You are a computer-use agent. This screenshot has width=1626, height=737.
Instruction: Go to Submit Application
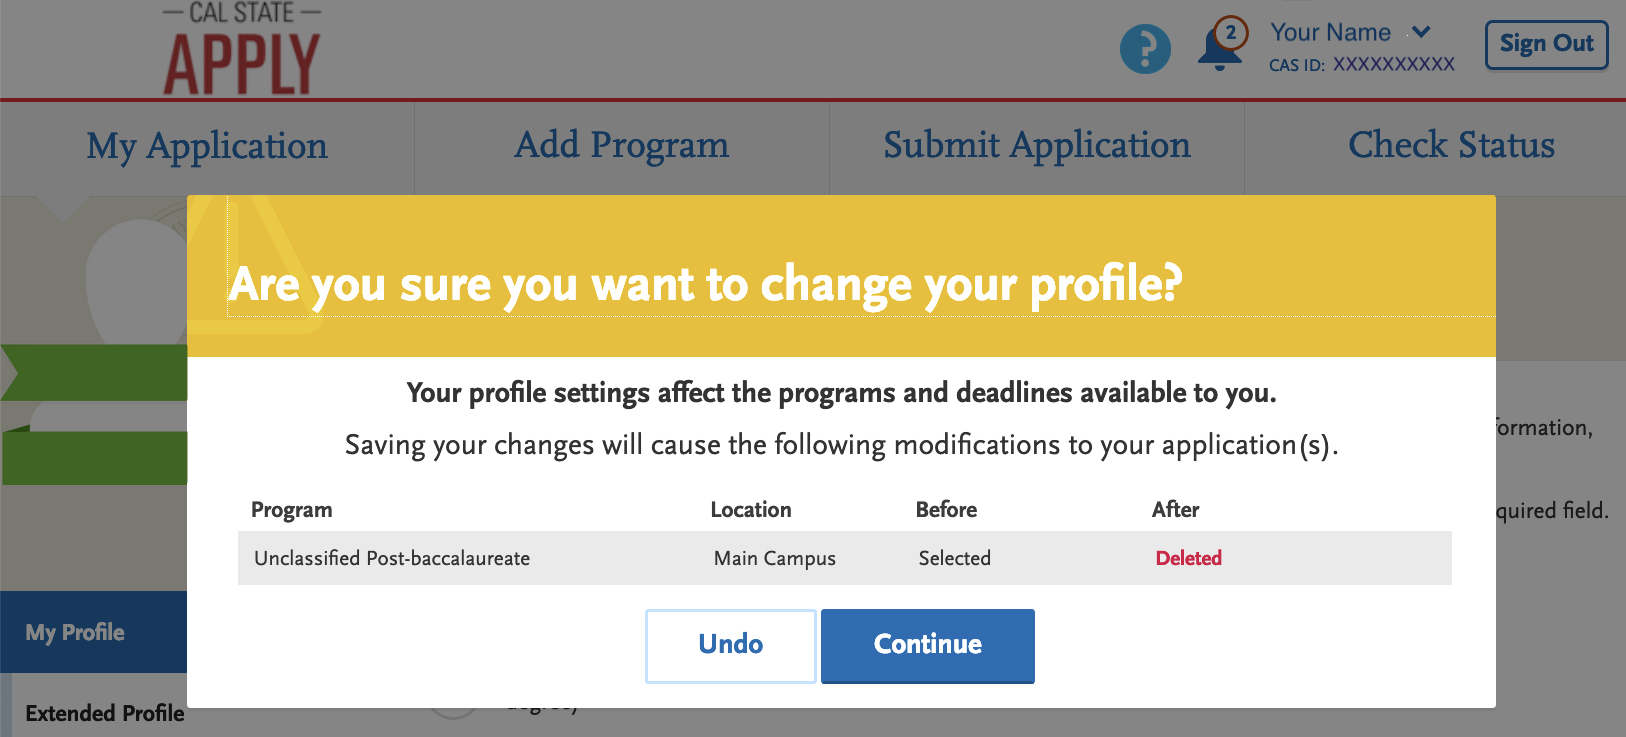click(1036, 146)
